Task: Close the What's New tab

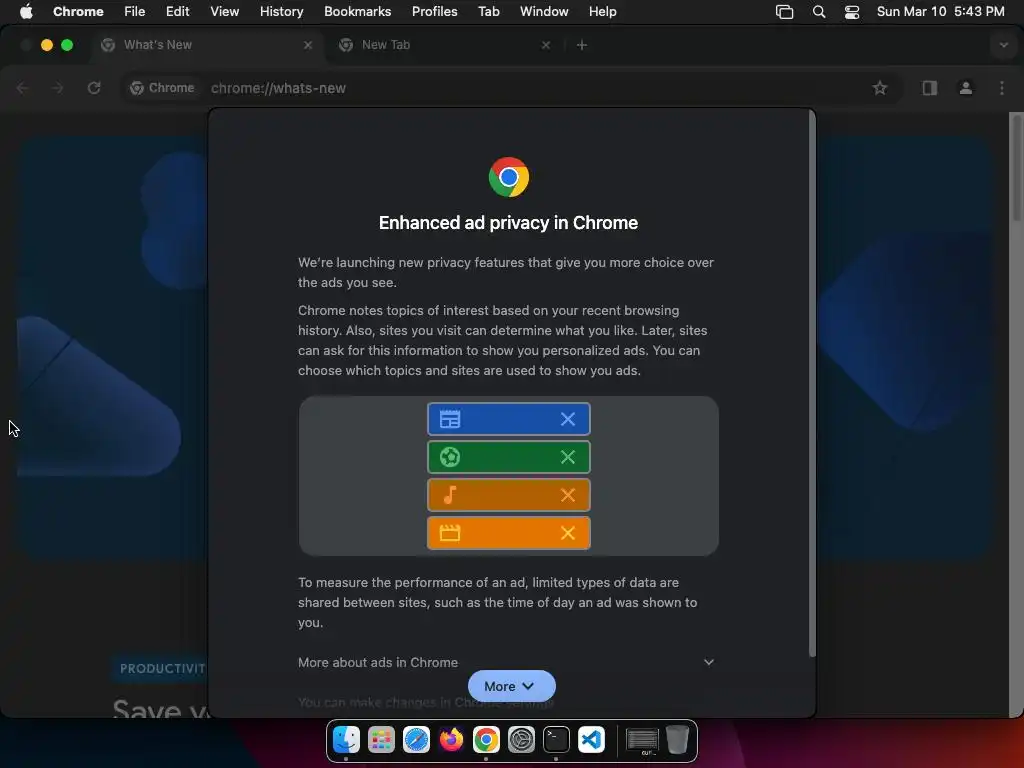Action: 308,45
